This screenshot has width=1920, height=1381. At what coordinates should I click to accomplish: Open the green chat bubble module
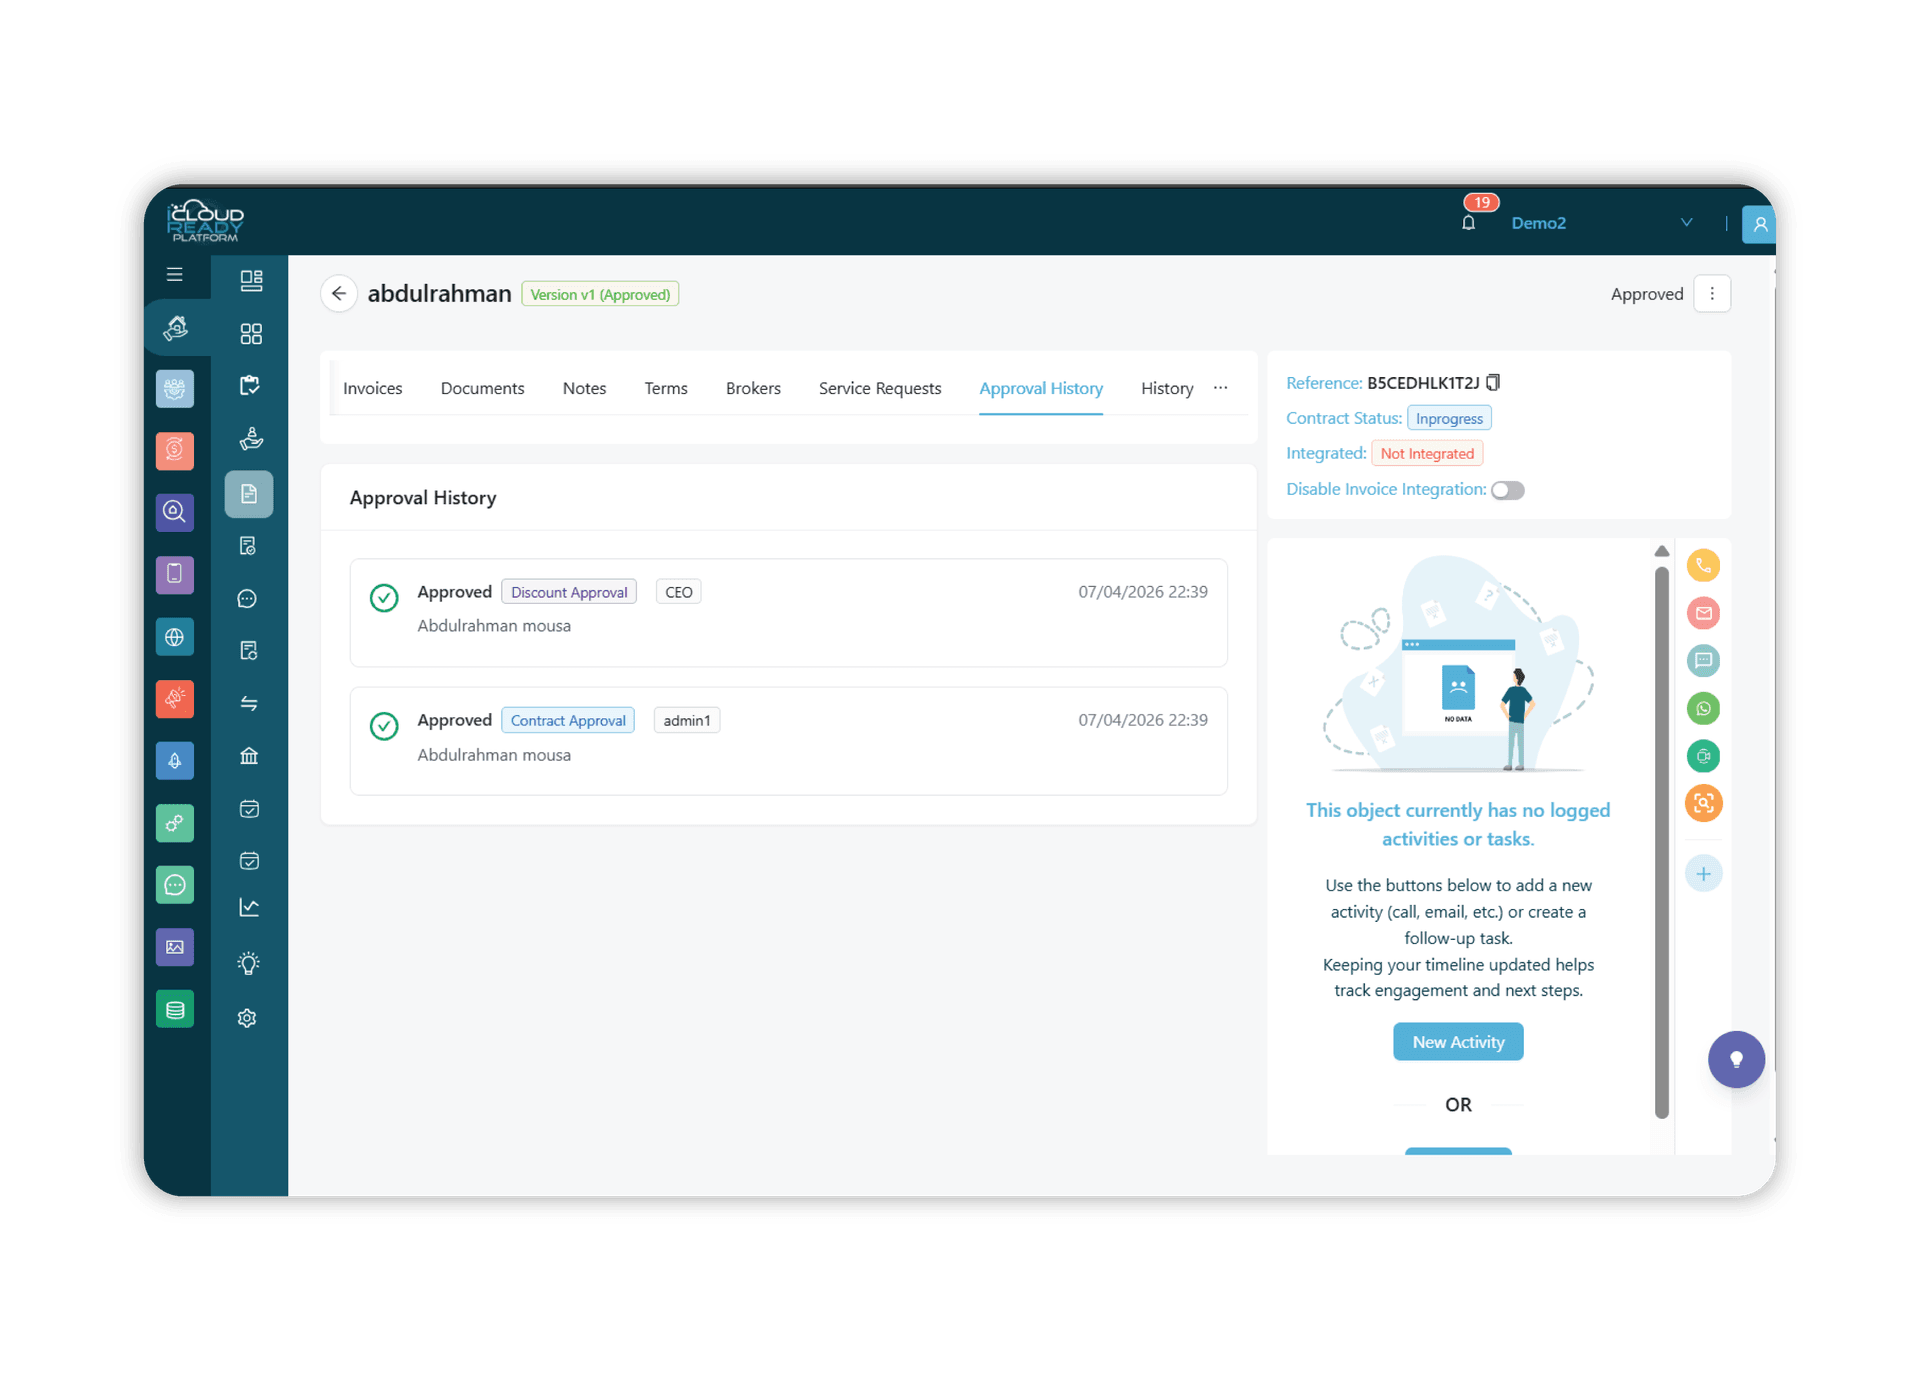(x=175, y=885)
